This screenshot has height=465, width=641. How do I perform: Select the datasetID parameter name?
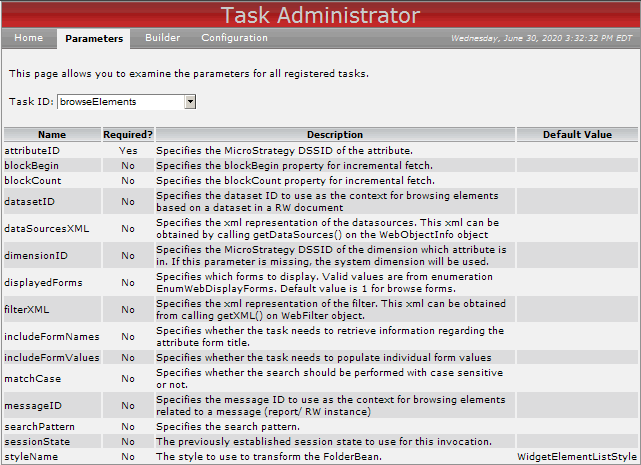point(29,202)
